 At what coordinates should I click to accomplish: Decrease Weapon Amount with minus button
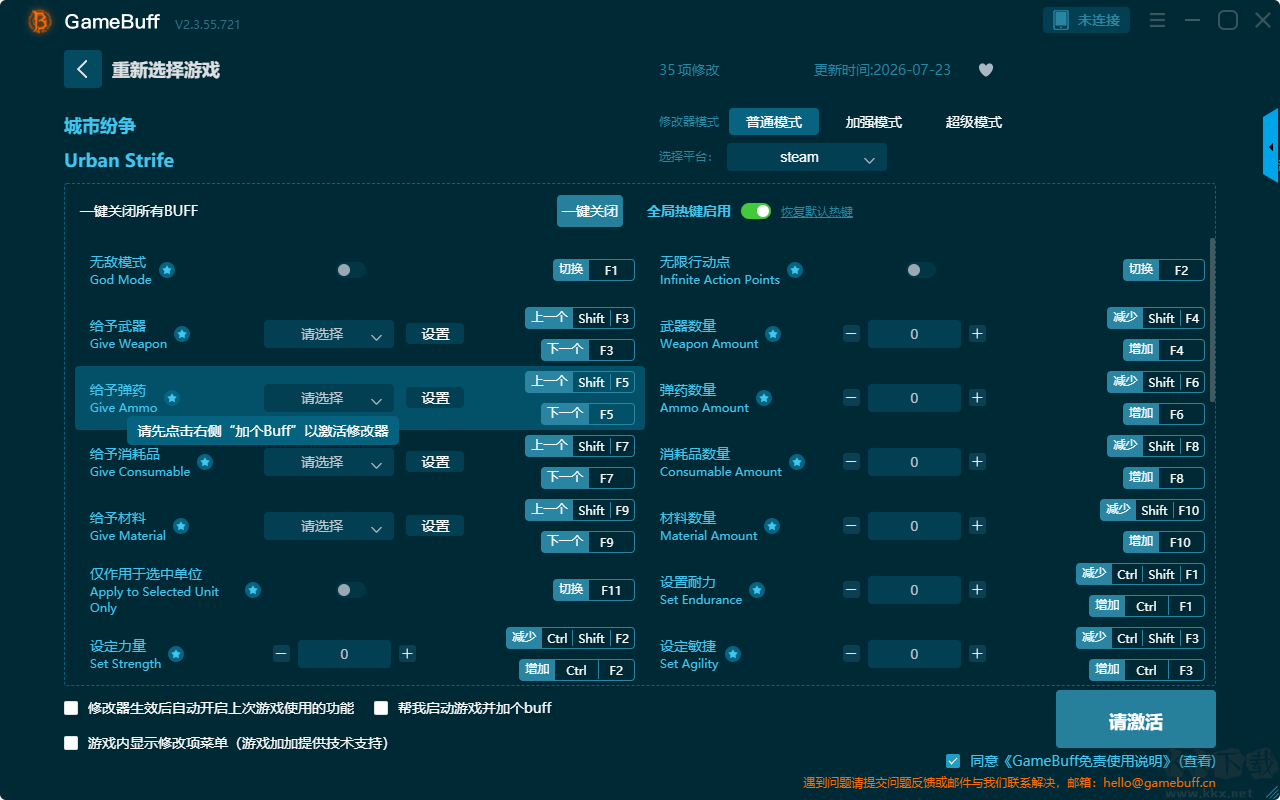(x=851, y=334)
